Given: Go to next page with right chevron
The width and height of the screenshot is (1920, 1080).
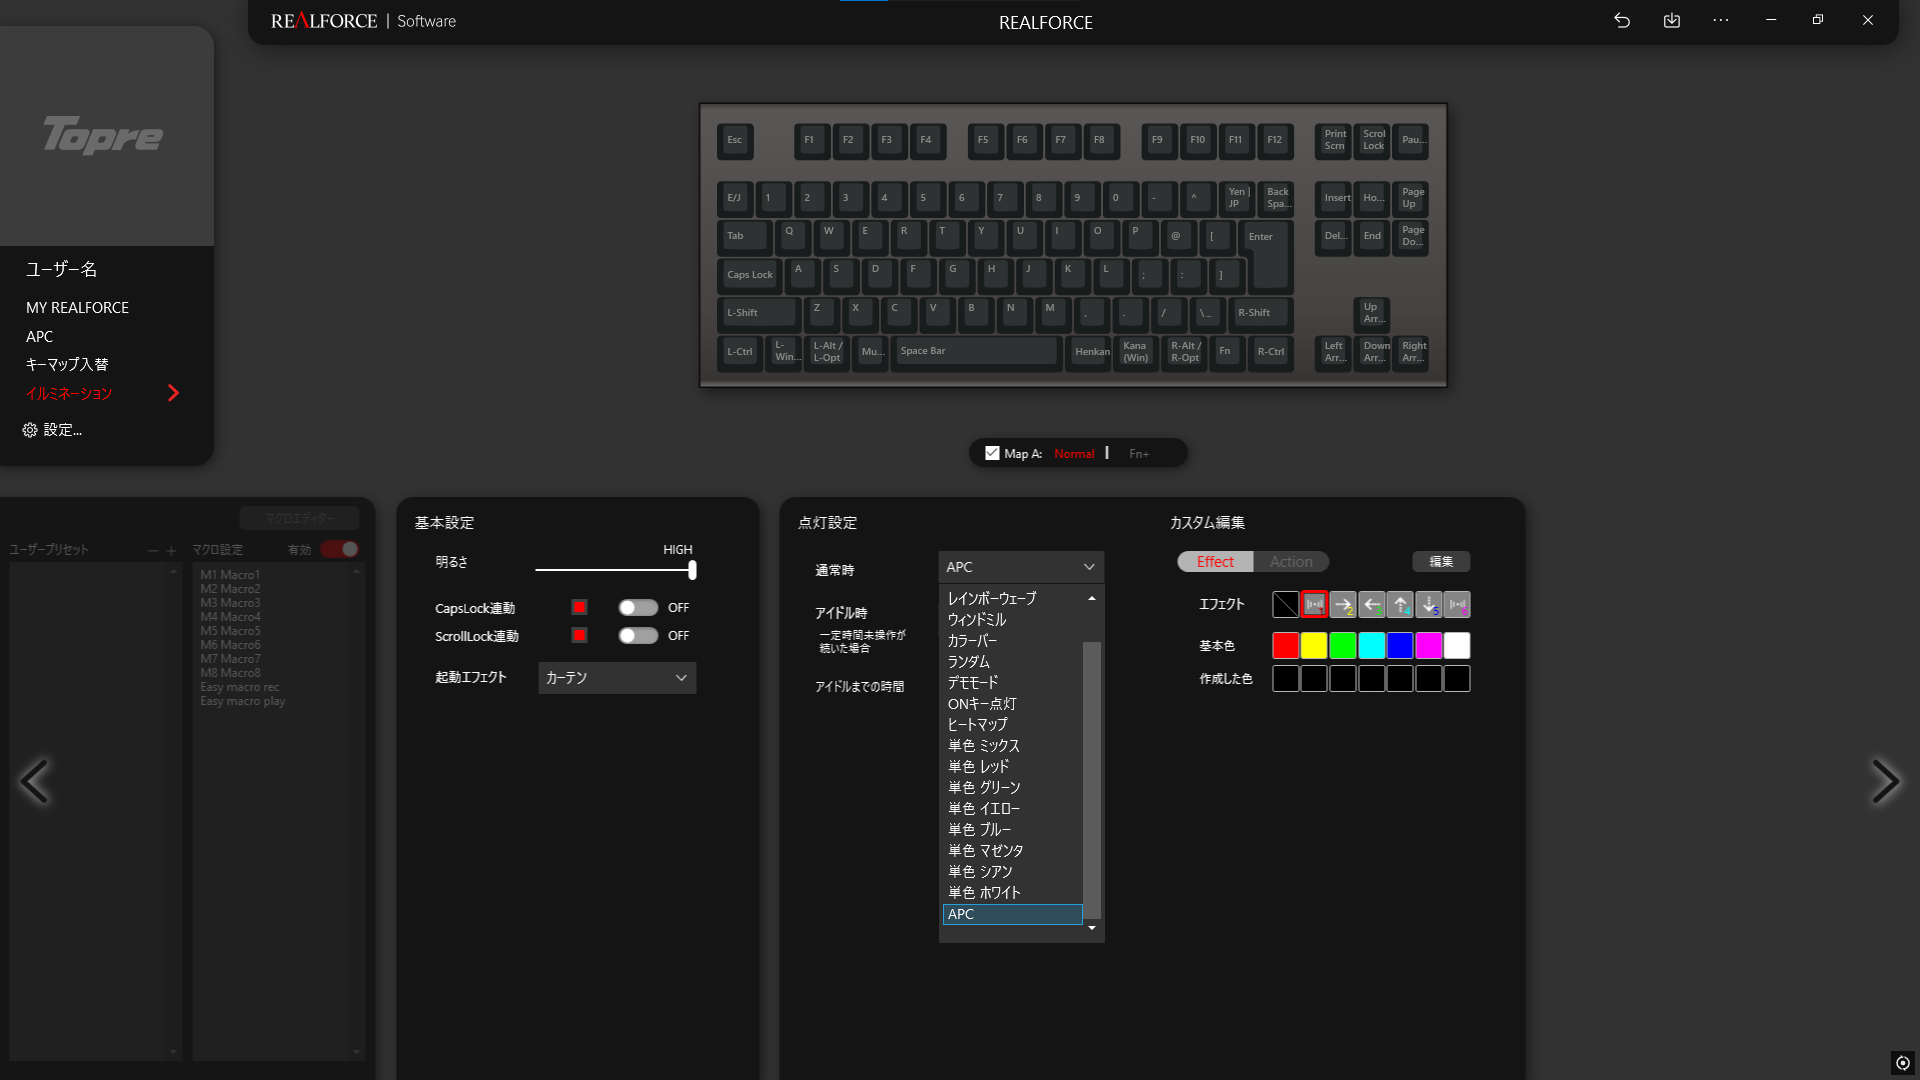Looking at the screenshot, I should (1884, 781).
